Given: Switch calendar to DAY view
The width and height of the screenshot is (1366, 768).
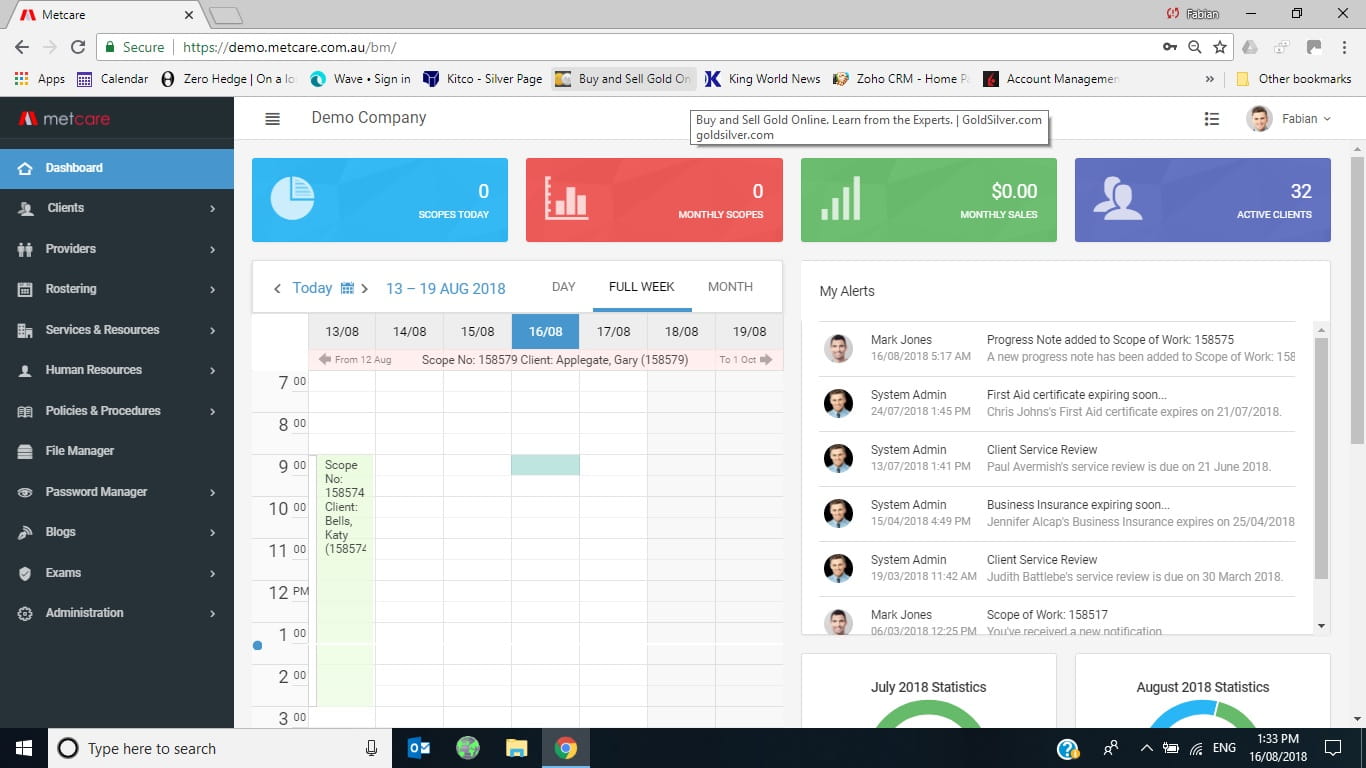Looking at the screenshot, I should (564, 287).
